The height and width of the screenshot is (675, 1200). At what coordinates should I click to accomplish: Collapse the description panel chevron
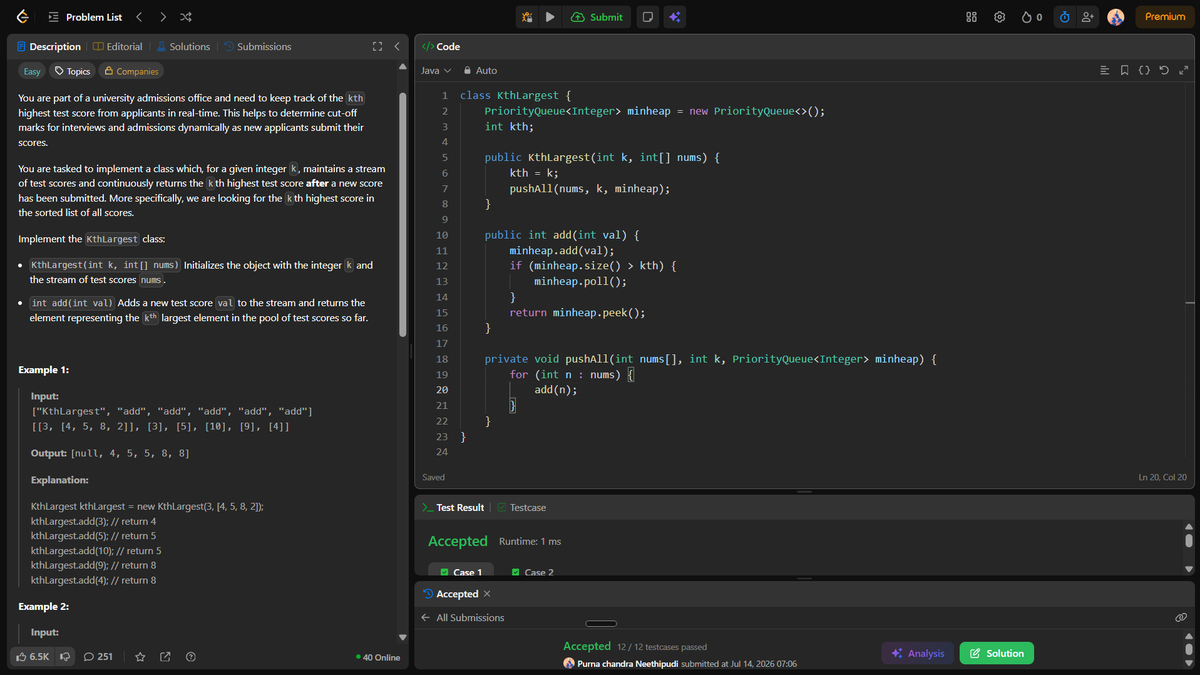[x=397, y=47]
